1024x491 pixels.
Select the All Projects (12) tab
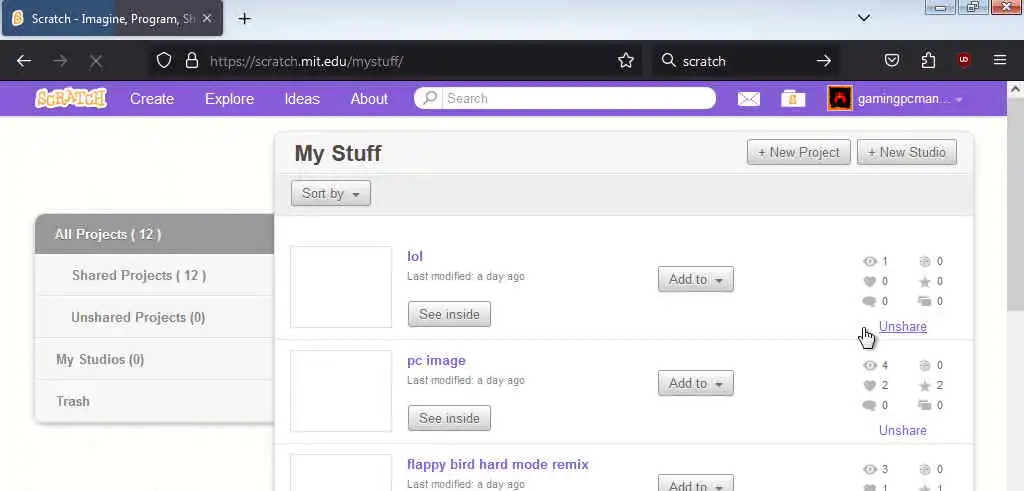tap(154, 234)
